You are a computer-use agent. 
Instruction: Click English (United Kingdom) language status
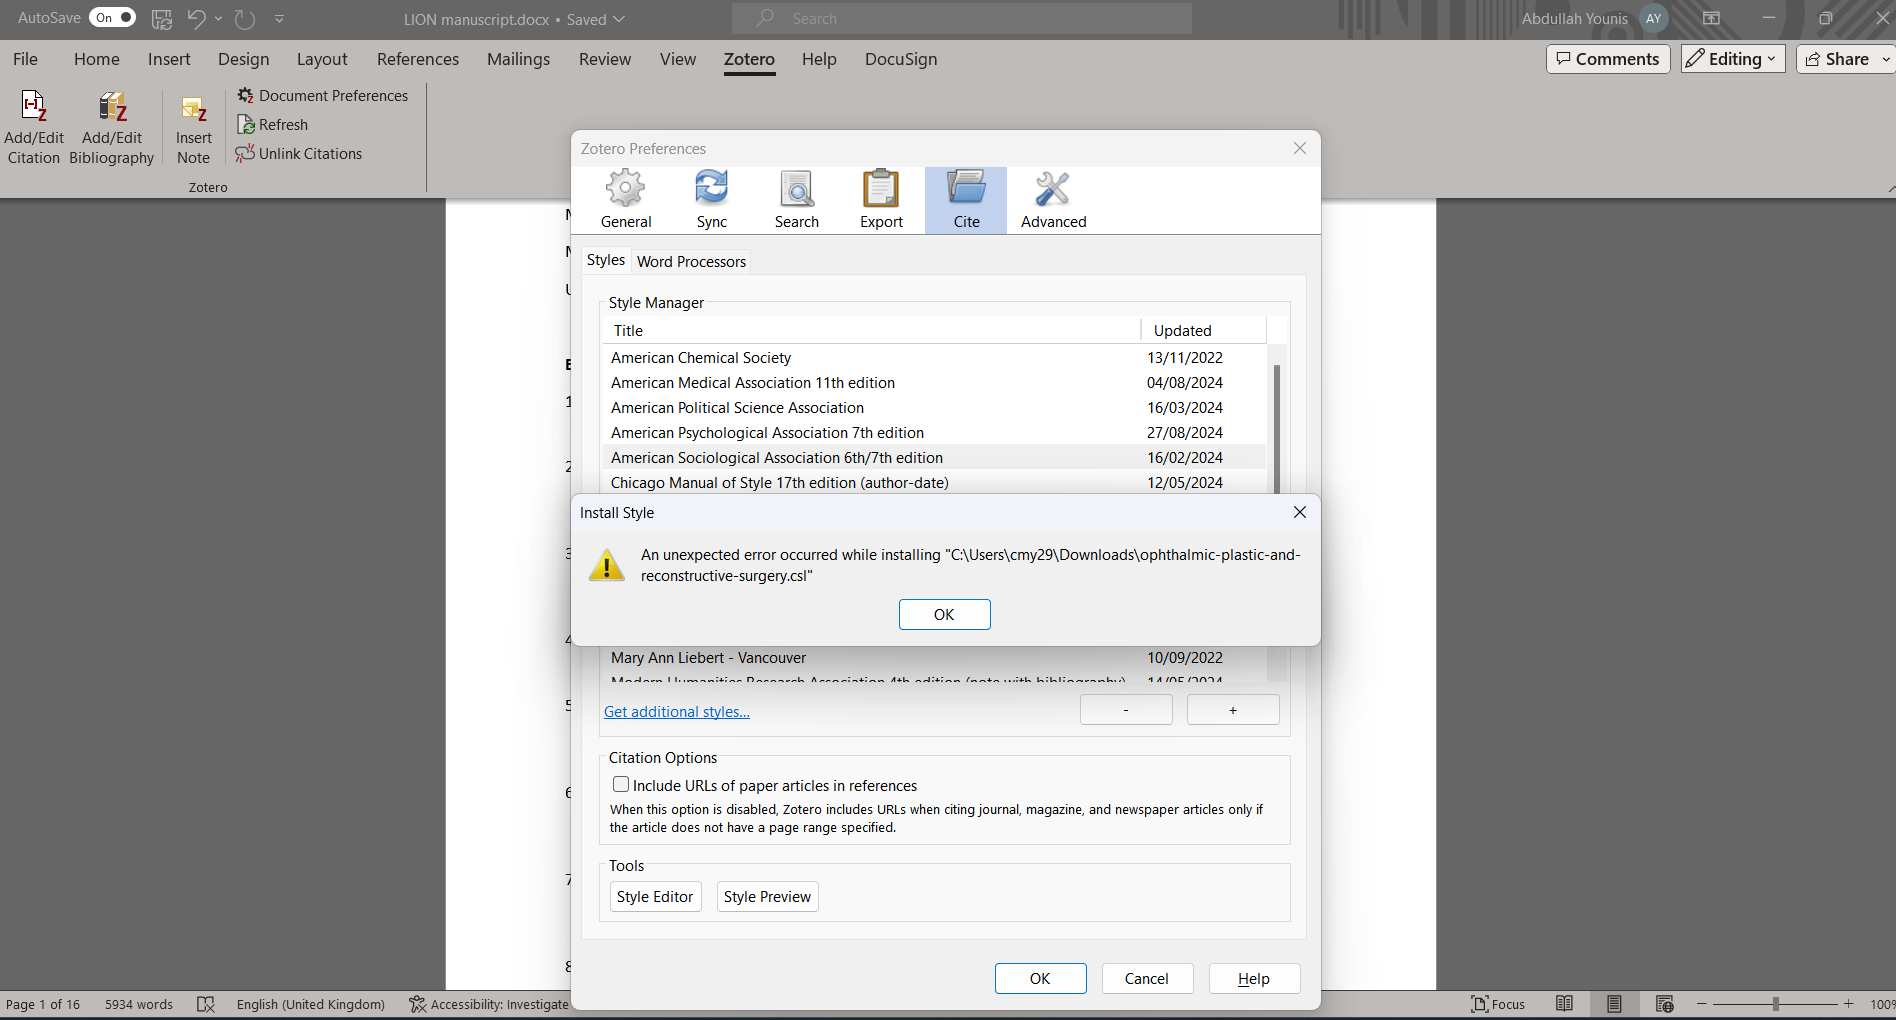click(x=310, y=1004)
